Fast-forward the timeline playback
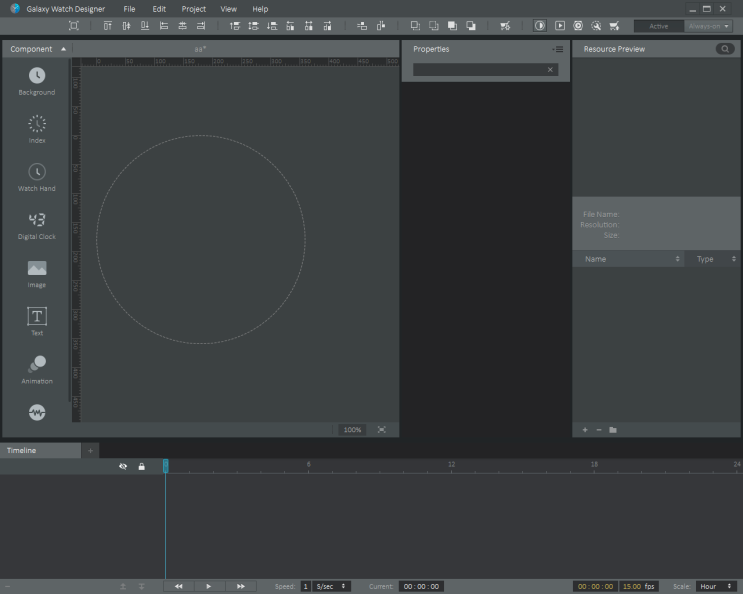The width and height of the screenshot is (743, 594). coord(241,586)
